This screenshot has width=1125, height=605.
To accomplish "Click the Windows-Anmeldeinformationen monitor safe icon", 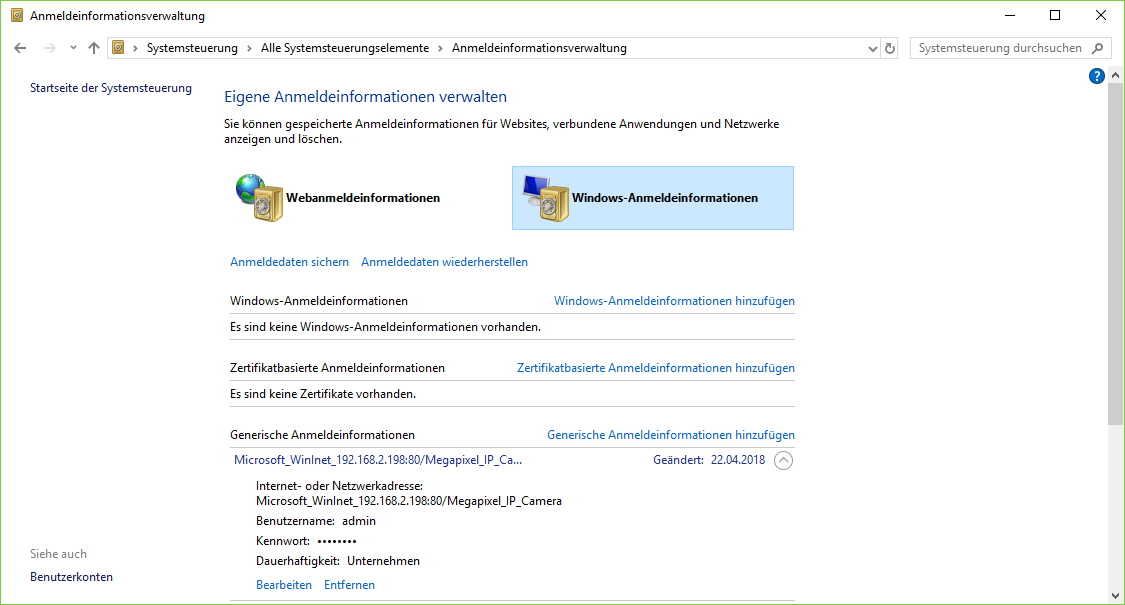I will [546, 198].
